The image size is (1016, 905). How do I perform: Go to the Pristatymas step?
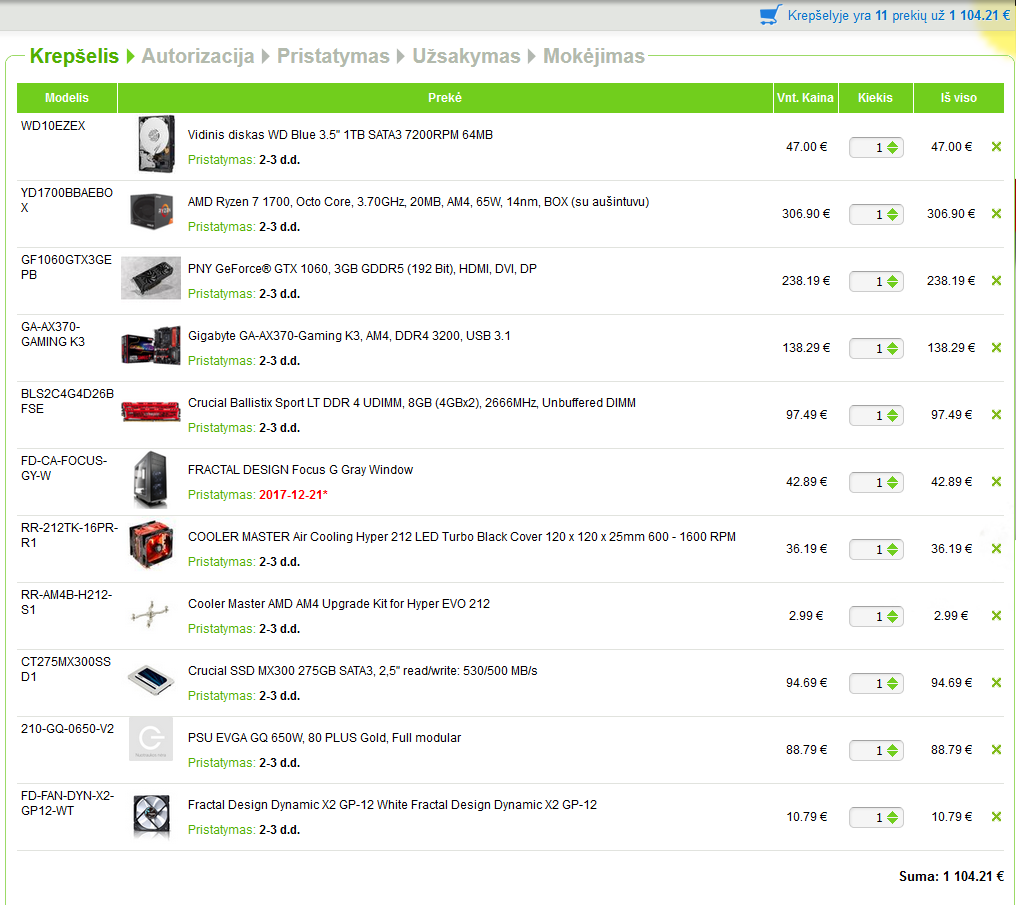click(333, 56)
